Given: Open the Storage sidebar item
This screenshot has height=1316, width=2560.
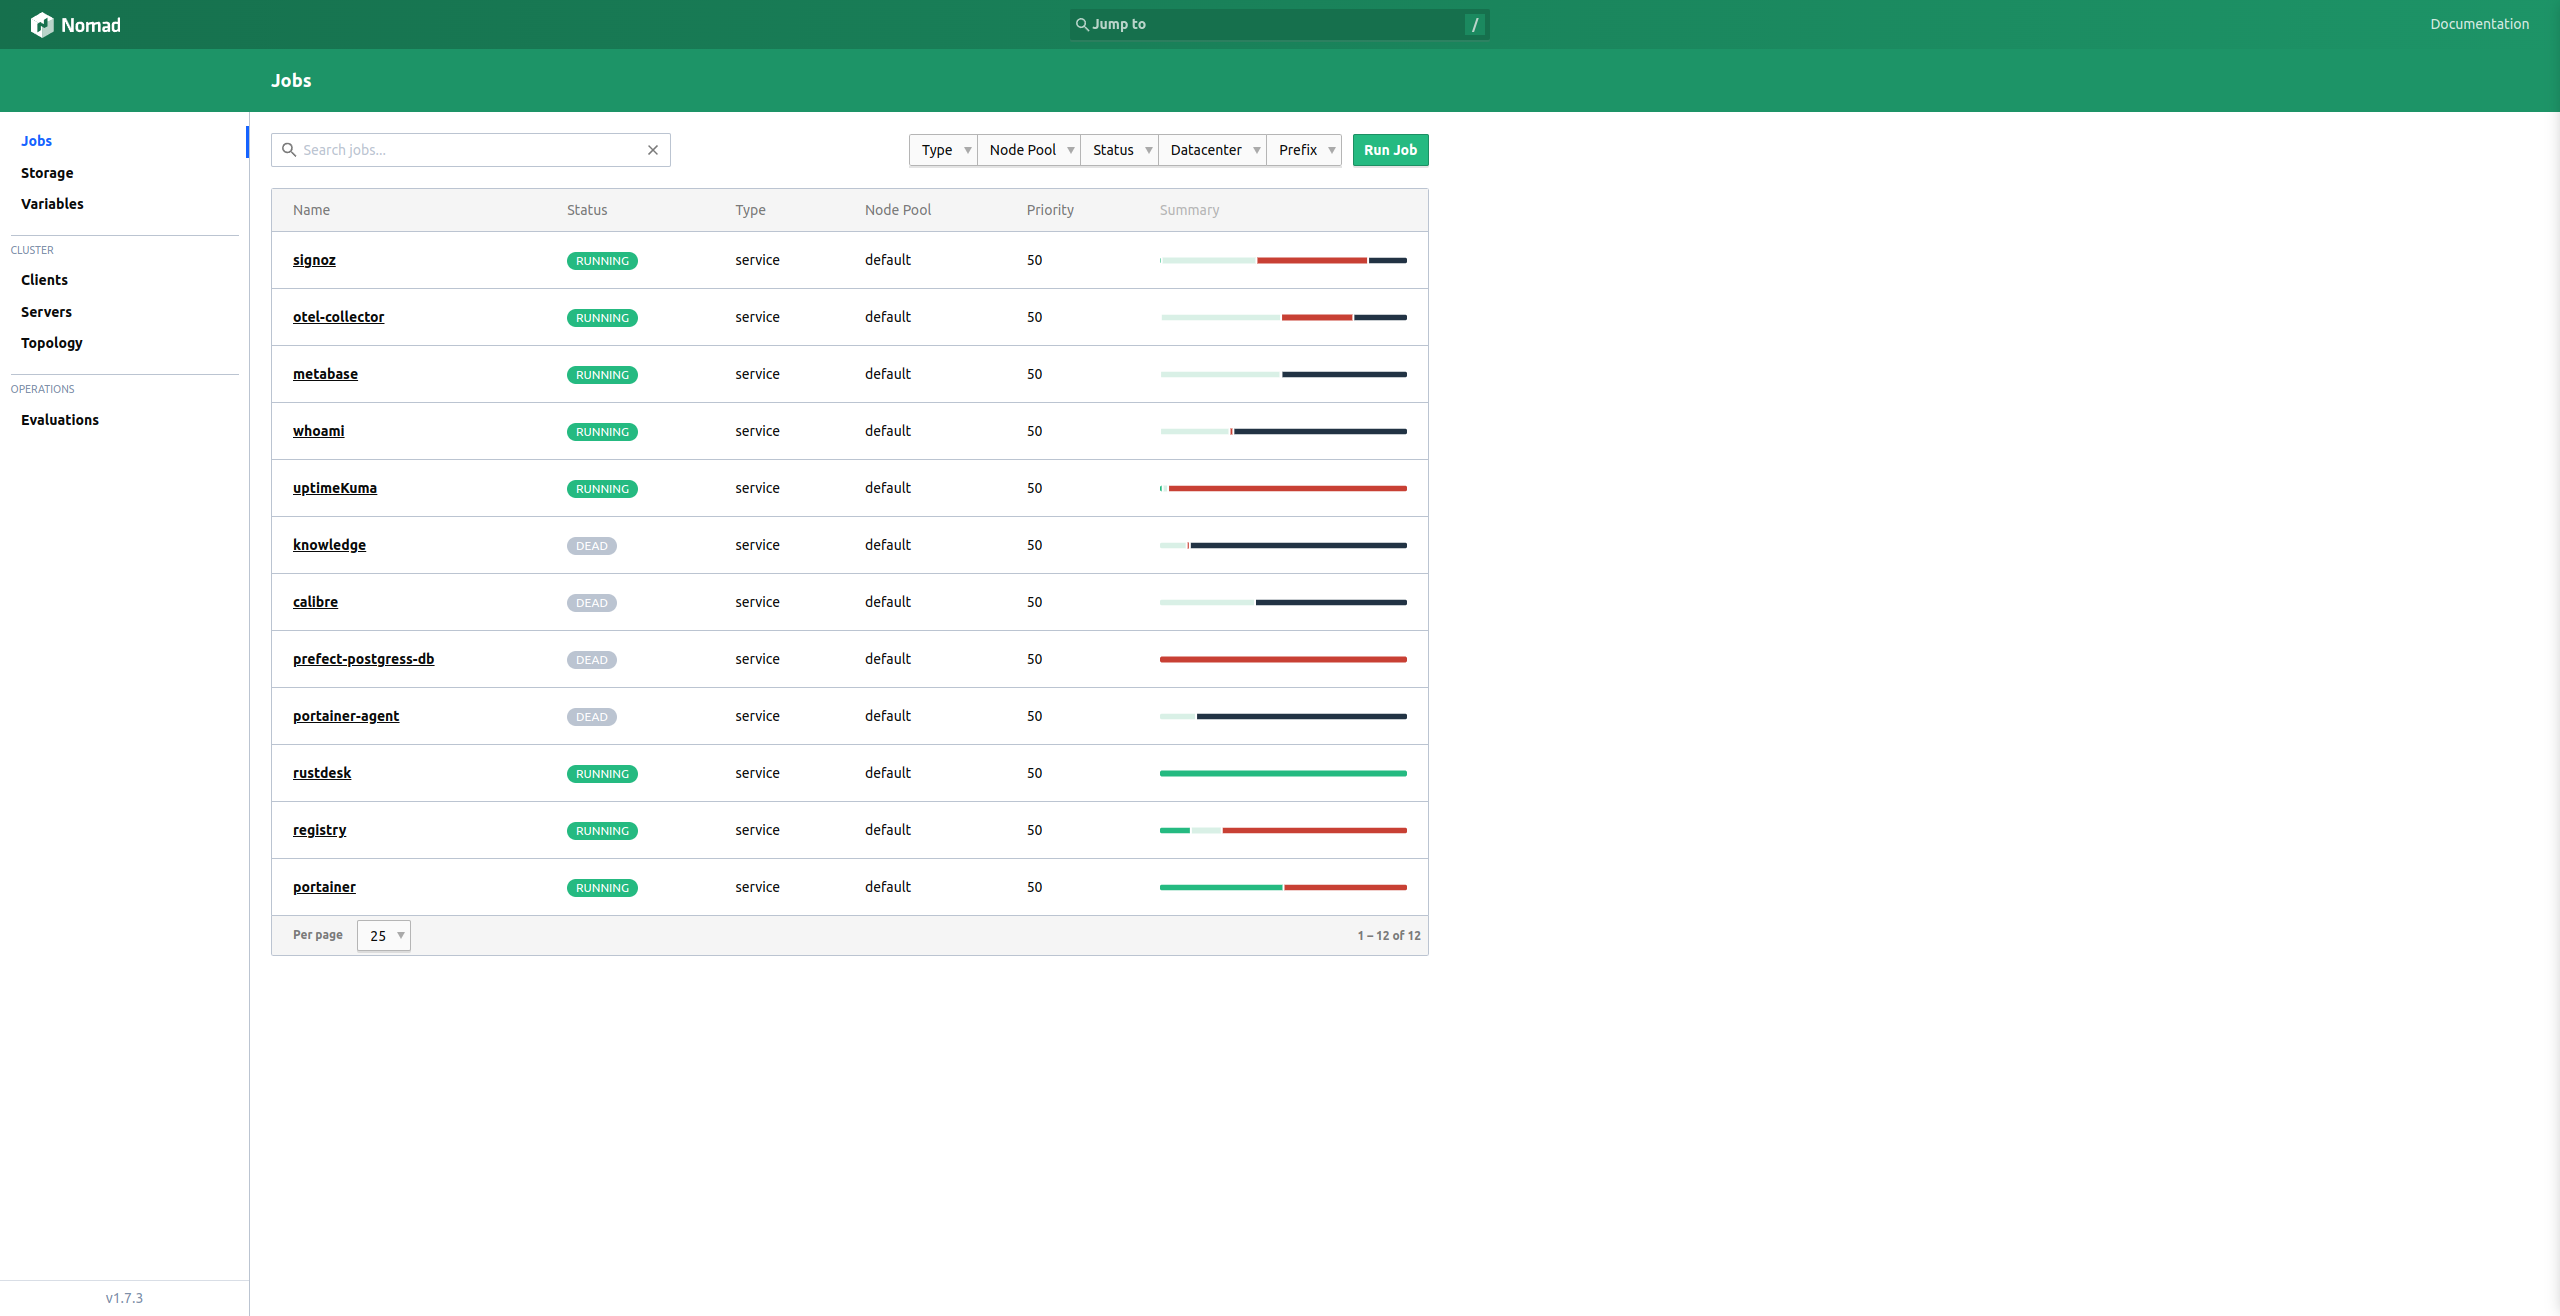Looking at the screenshot, I should [47, 173].
